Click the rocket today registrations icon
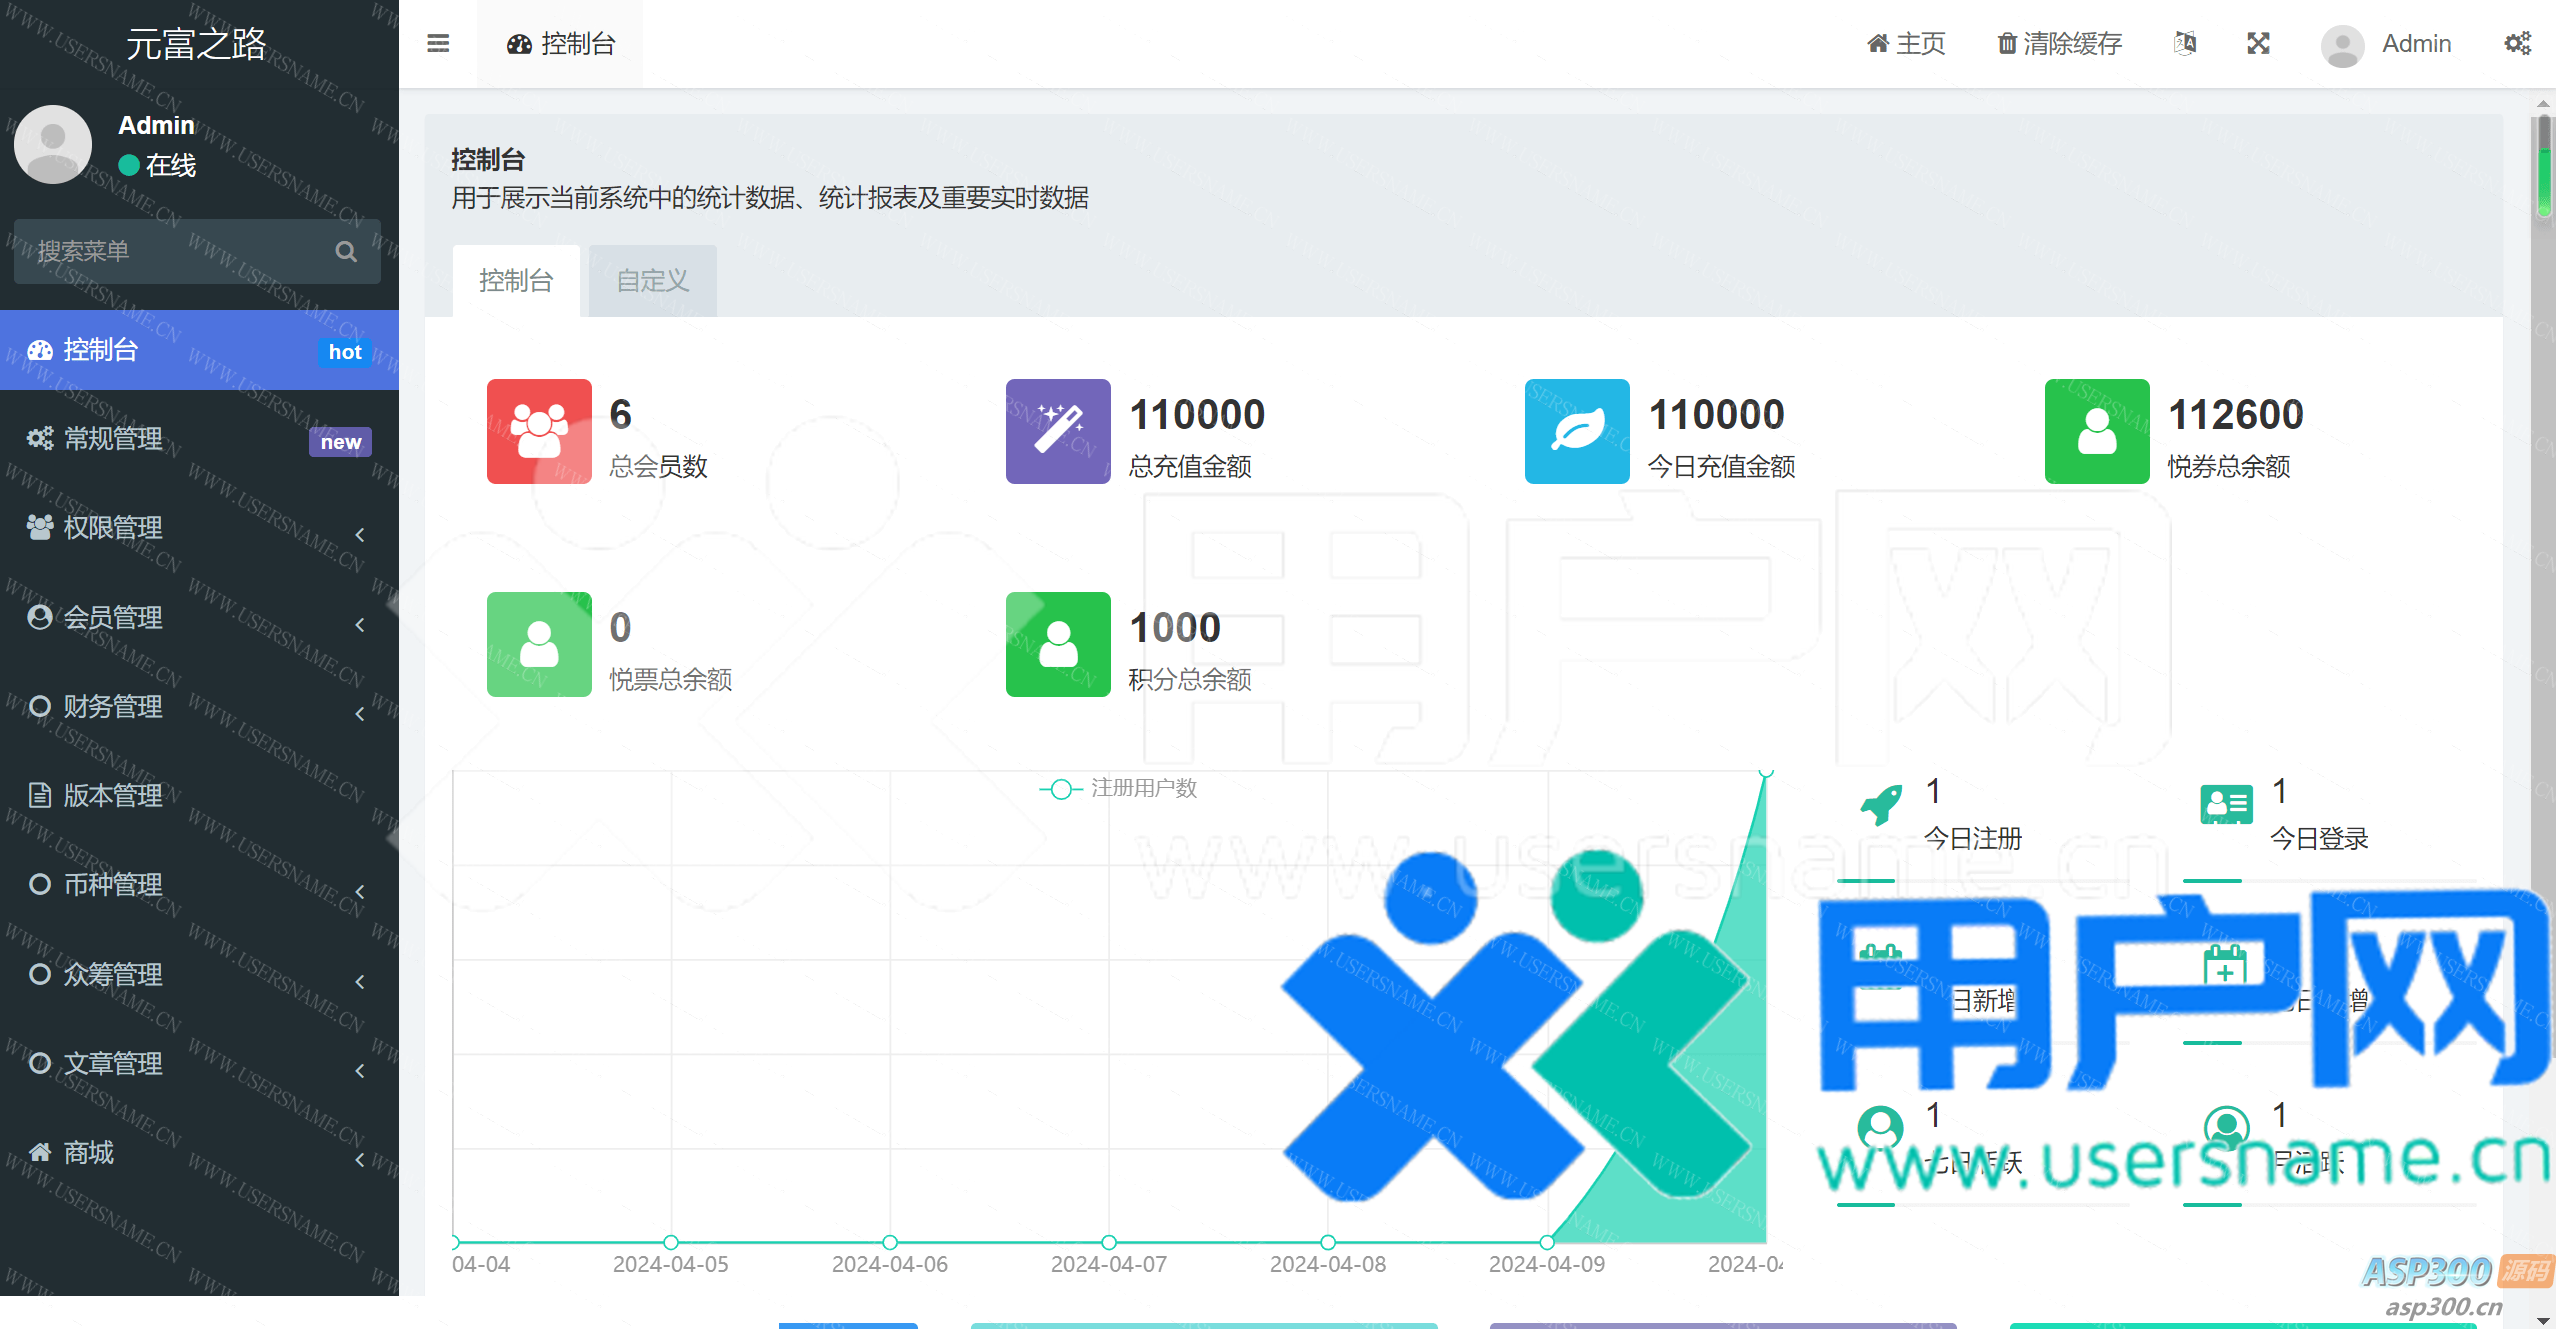The image size is (2556, 1329). 1881,804
